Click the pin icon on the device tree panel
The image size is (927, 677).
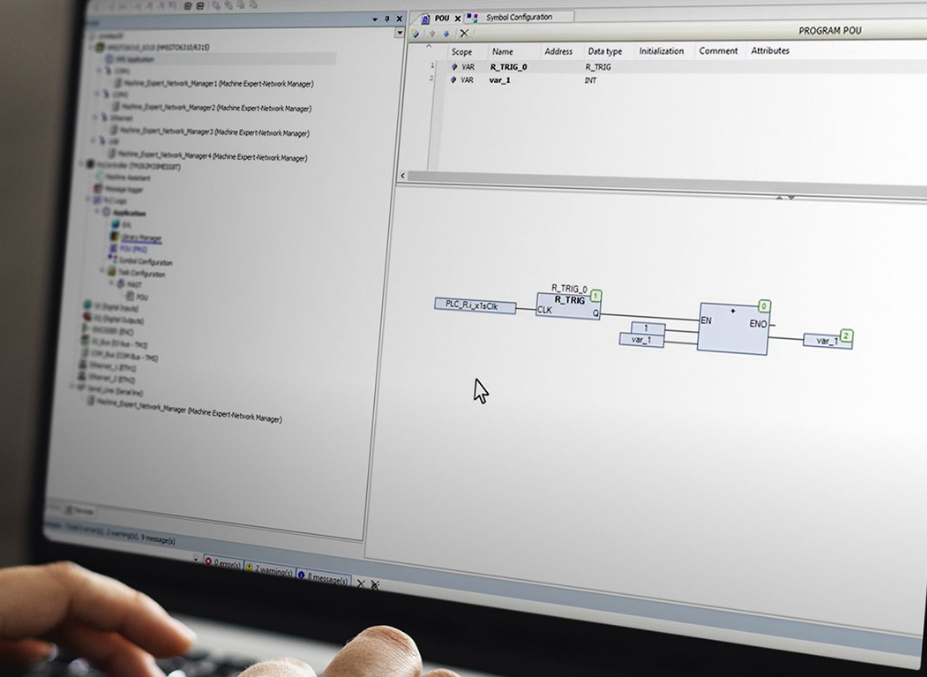pos(387,19)
